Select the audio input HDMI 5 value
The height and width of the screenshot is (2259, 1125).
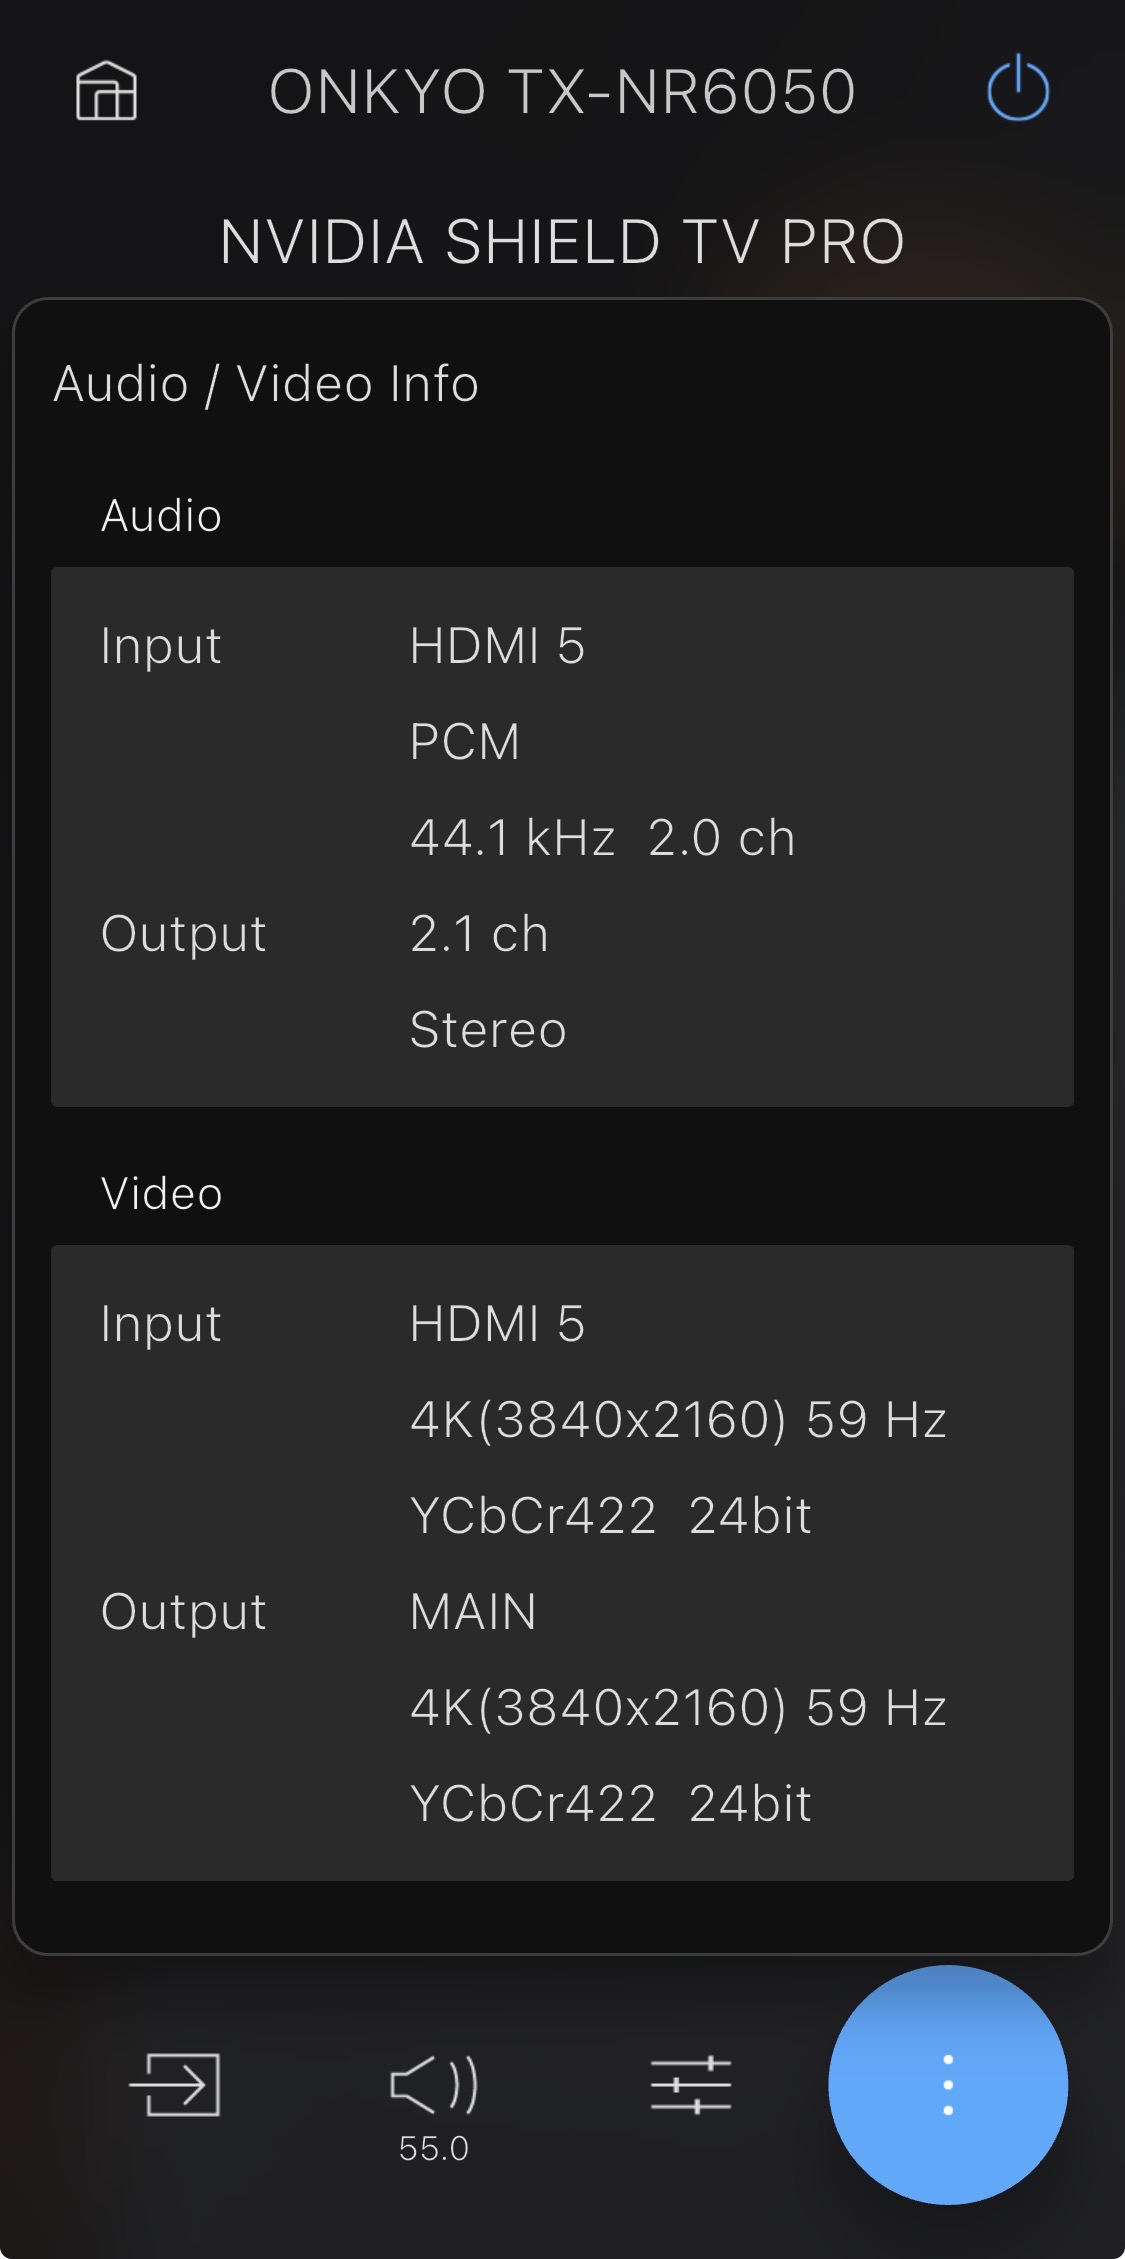[497, 646]
